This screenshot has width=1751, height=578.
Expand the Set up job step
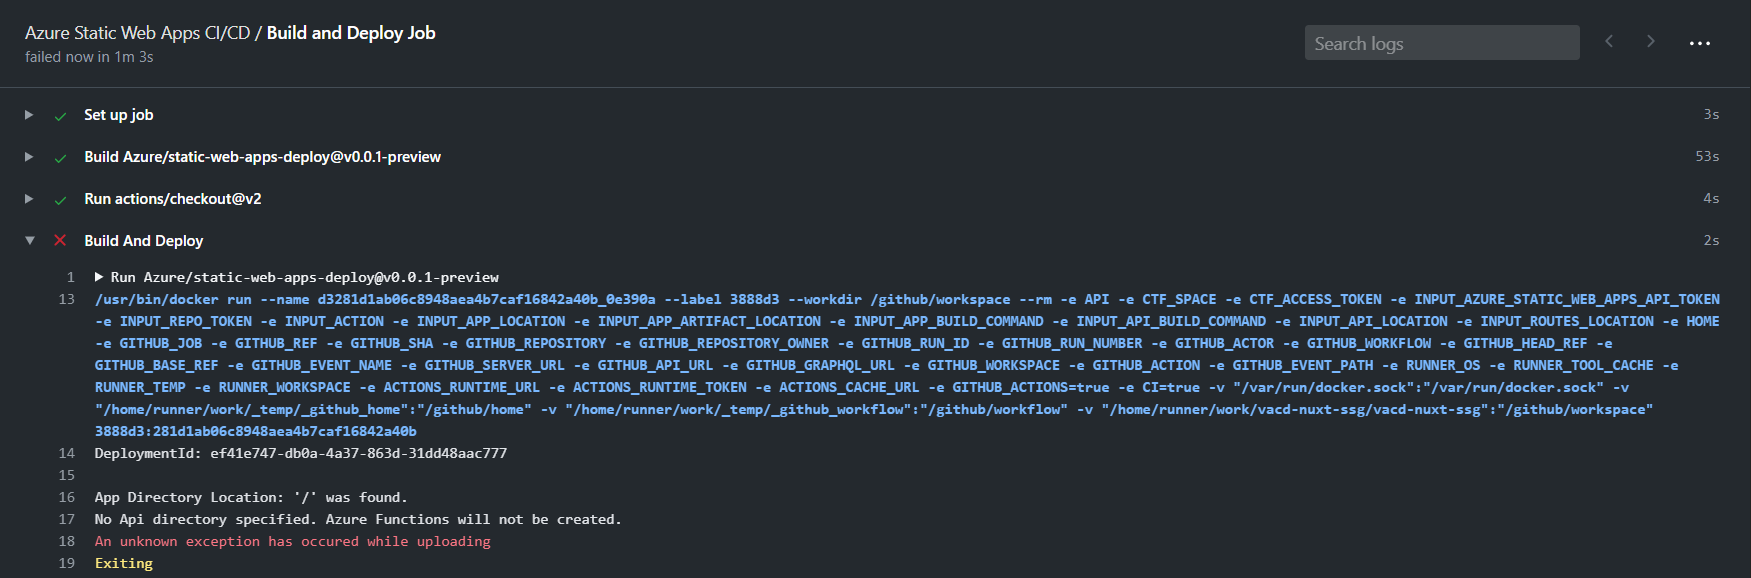(28, 114)
